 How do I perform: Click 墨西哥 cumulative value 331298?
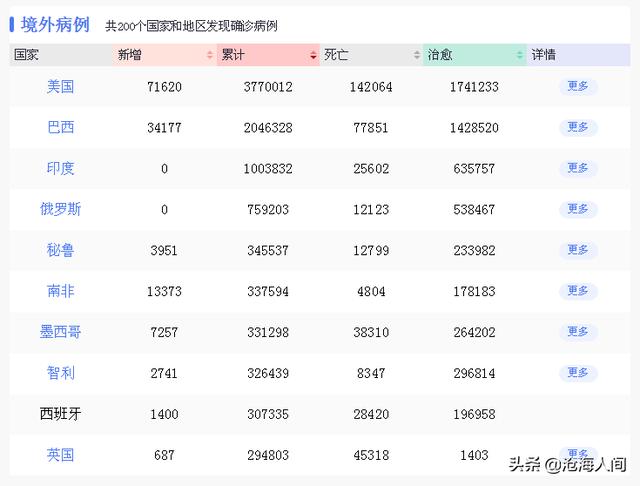pyautogui.click(x=268, y=332)
